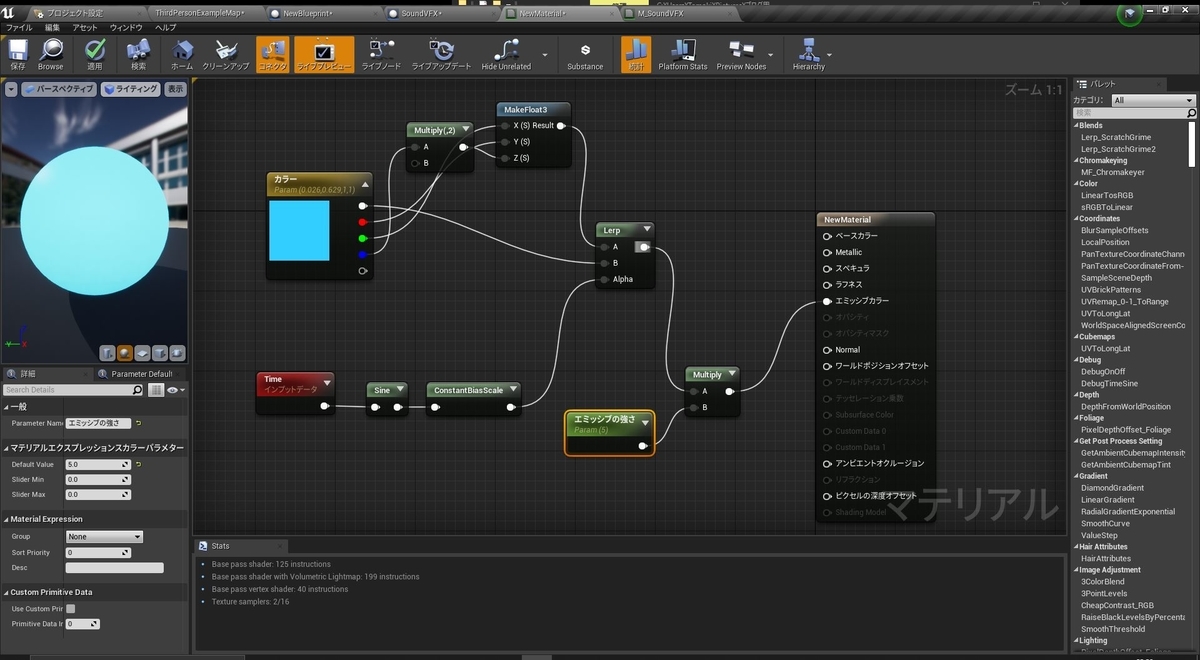The image size is (1200, 660).
Task: Toggle ライブノード live nodes
Action: click(381, 54)
